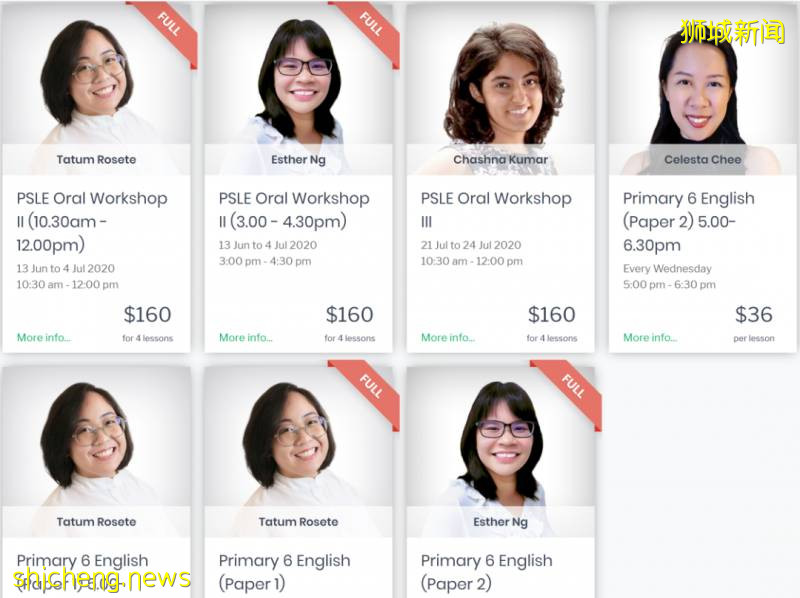Viewport: 800px width, 598px height.
Task: Click the FULL ribbon on the 3.00 - 4.30pm workshop card
Action: point(370,26)
